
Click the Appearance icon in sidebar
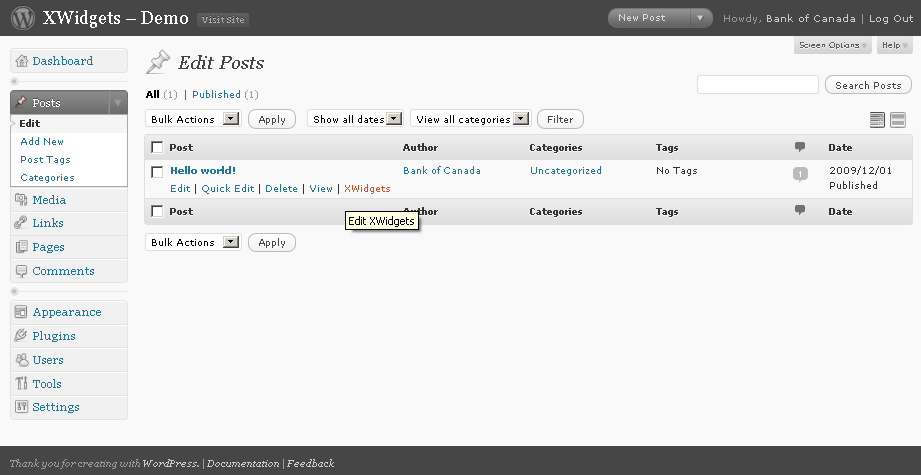click(x=22, y=312)
